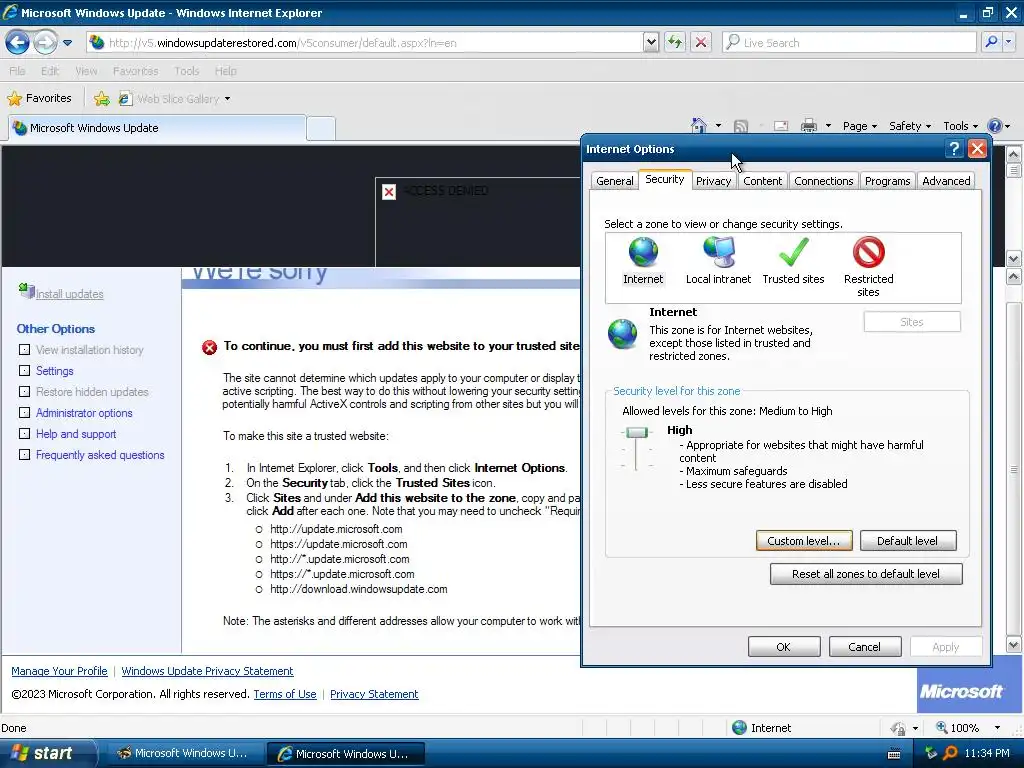Switch to the Advanced tab
The image size is (1024, 768).
click(x=946, y=181)
